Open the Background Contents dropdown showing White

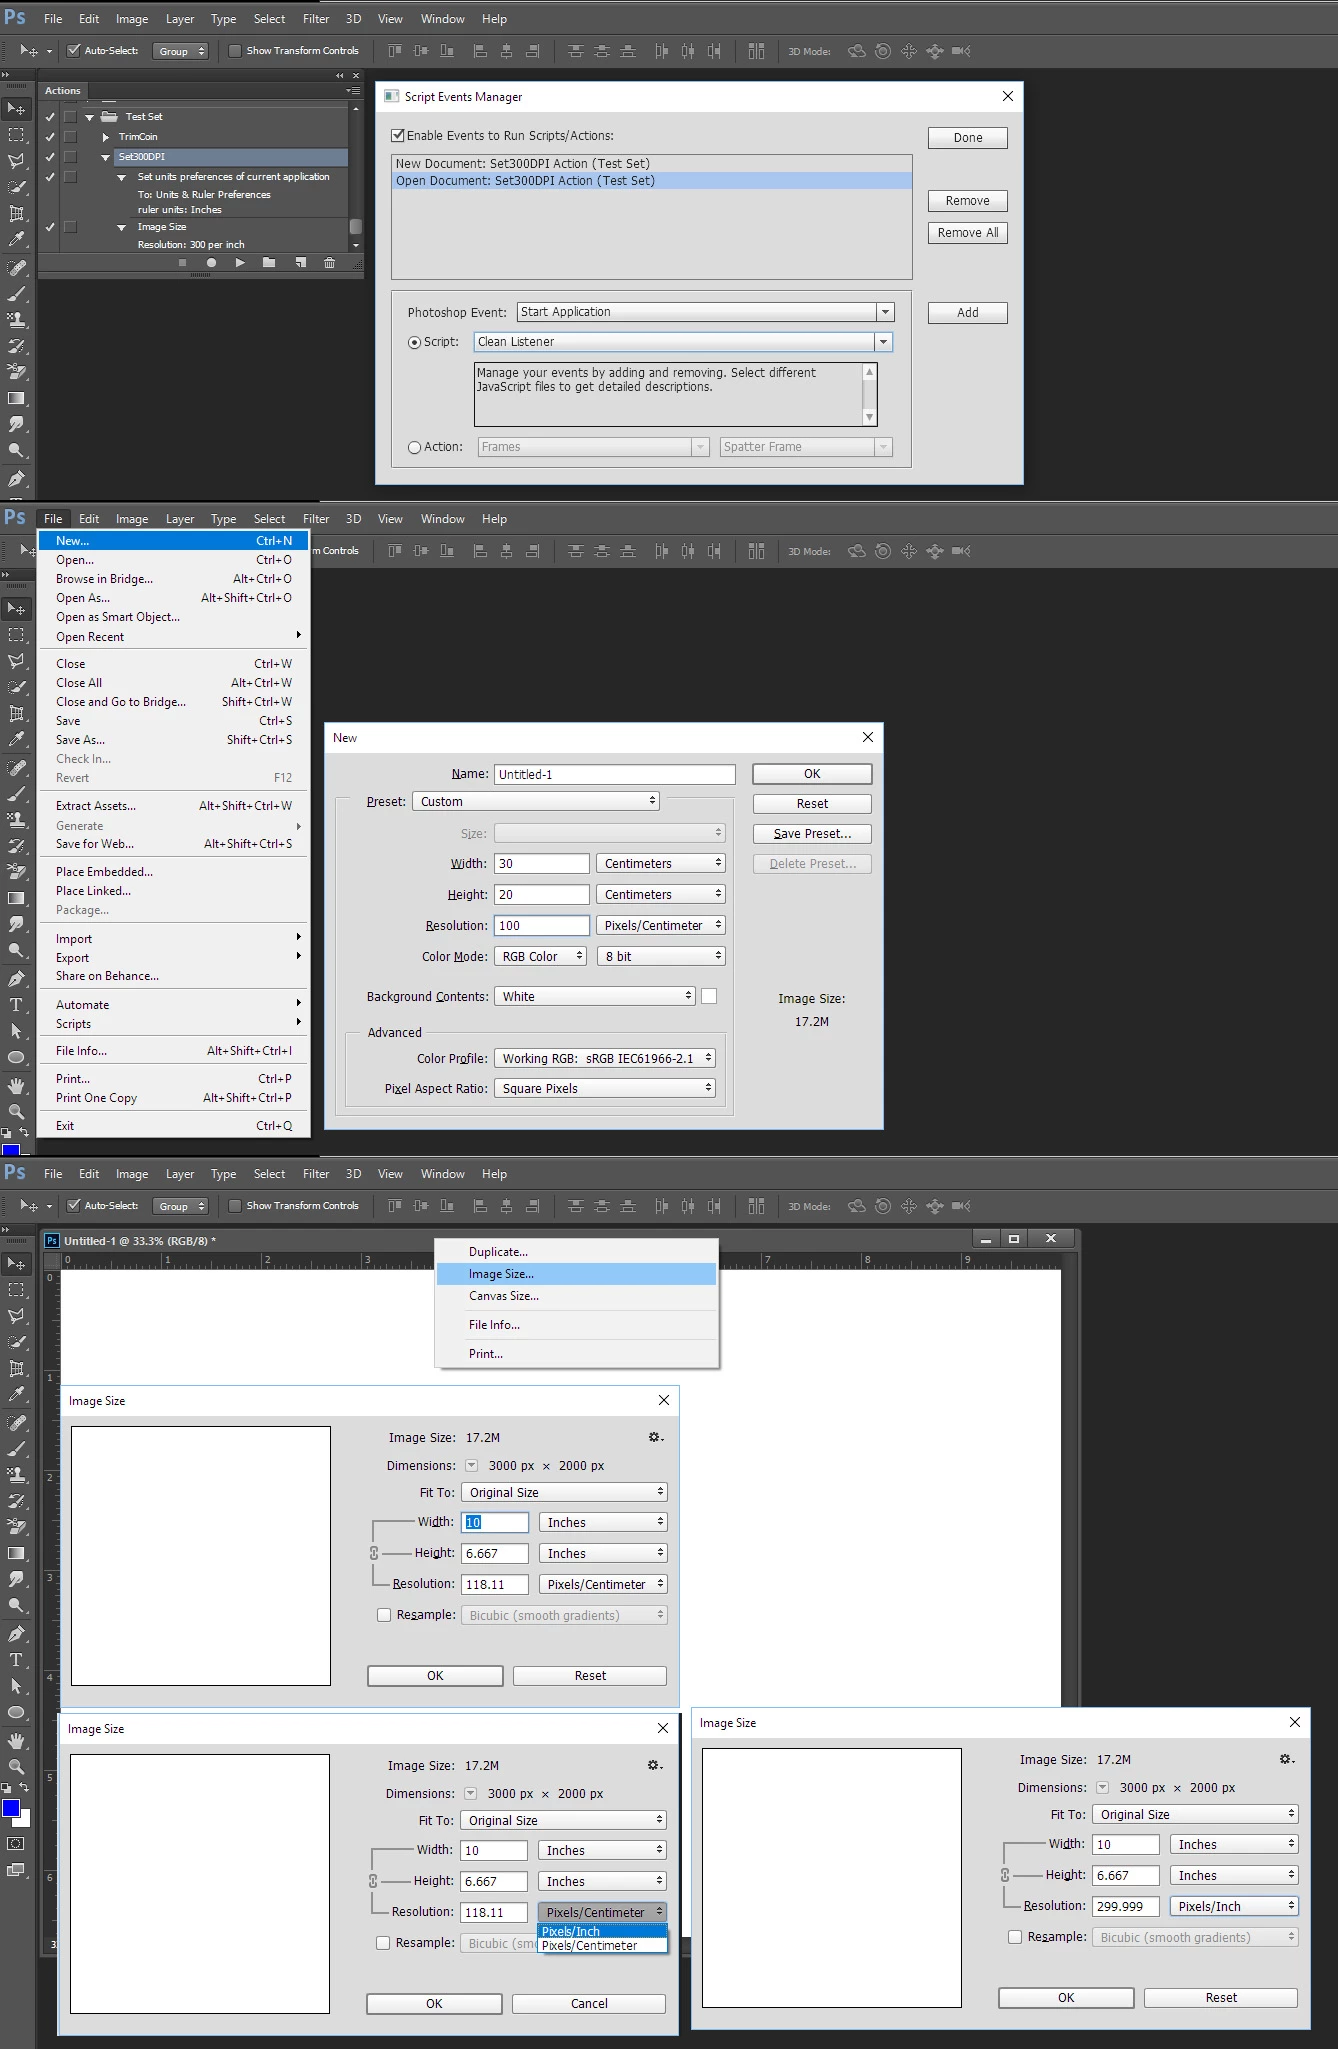tap(595, 996)
